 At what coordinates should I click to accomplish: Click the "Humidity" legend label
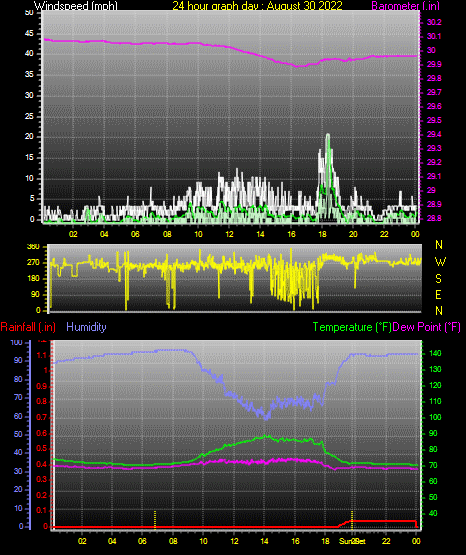86,327
